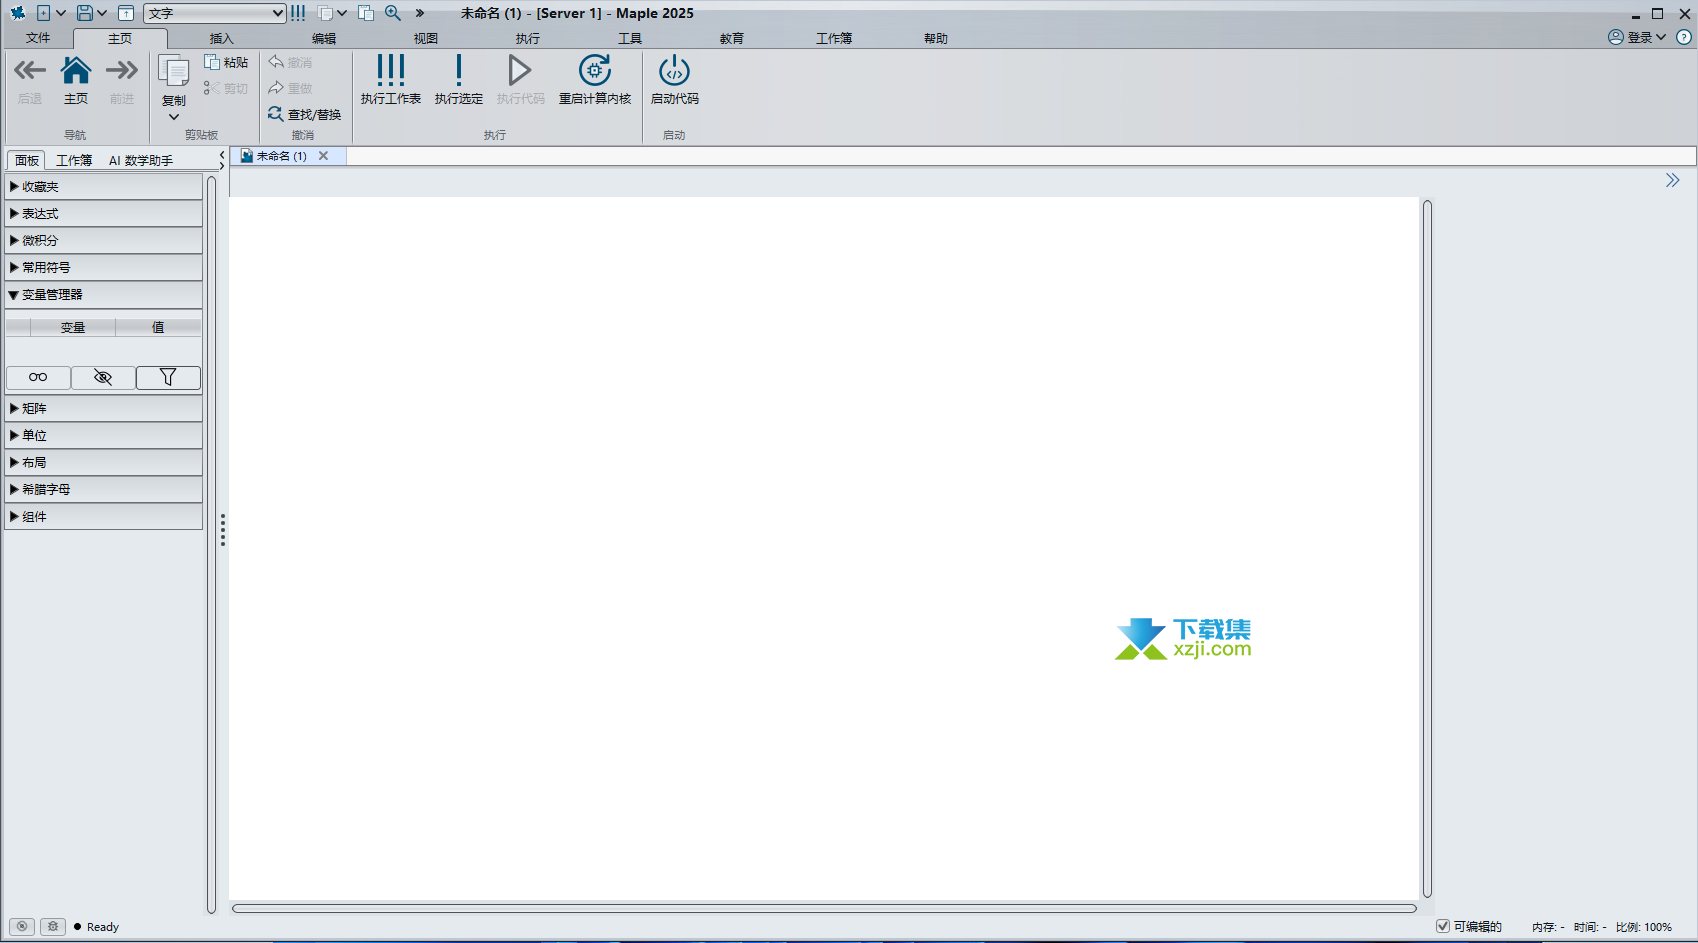Screen dimensions: 1698x943
Task: Select the 面板 panel tab
Action: coord(27,160)
